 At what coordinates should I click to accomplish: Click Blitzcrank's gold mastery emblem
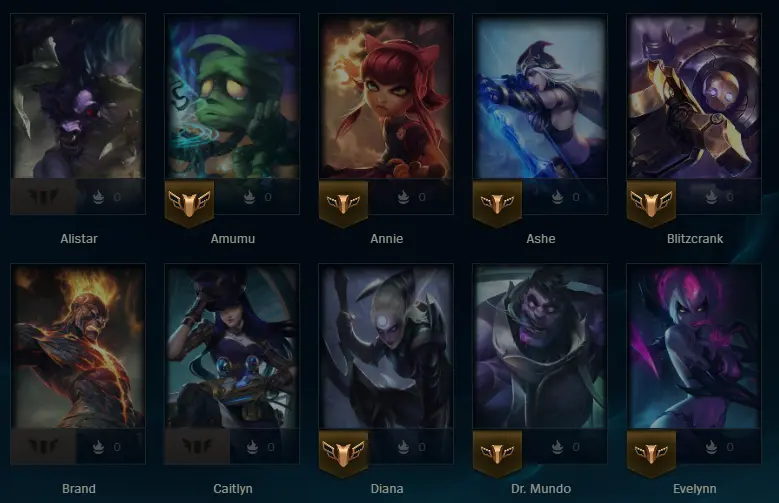pos(651,203)
